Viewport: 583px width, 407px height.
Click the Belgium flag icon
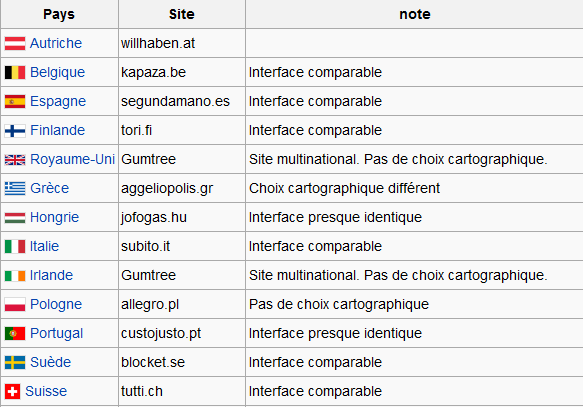15,72
